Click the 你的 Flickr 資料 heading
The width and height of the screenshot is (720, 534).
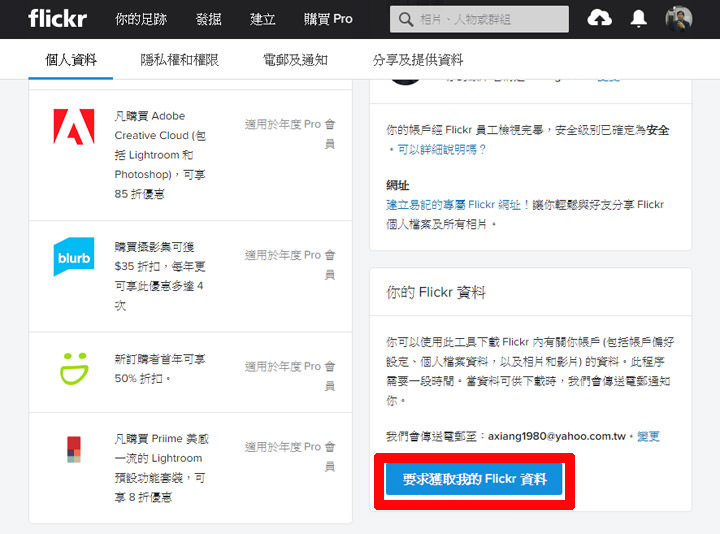(x=436, y=292)
